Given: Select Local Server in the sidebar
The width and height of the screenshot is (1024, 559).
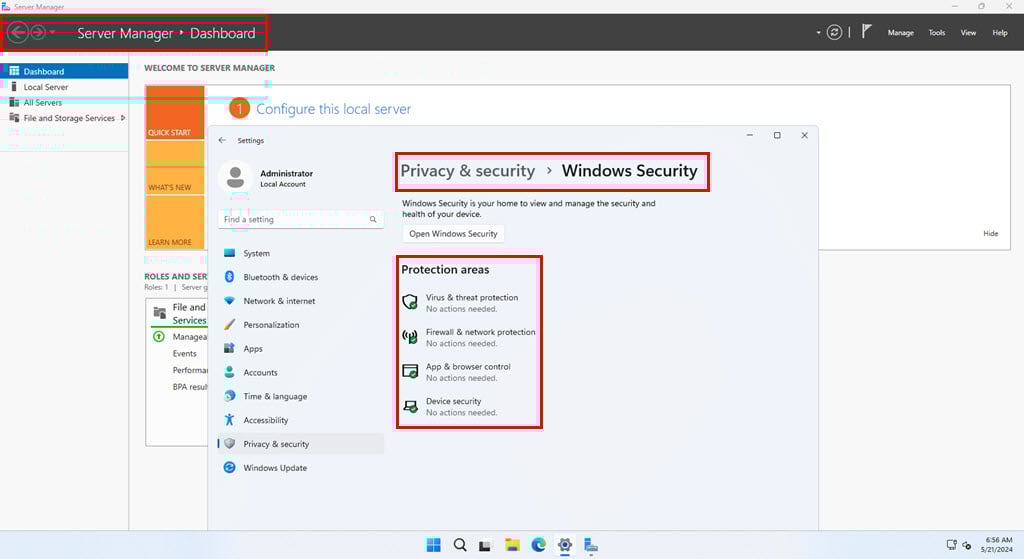Looking at the screenshot, I should pos(46,87).
